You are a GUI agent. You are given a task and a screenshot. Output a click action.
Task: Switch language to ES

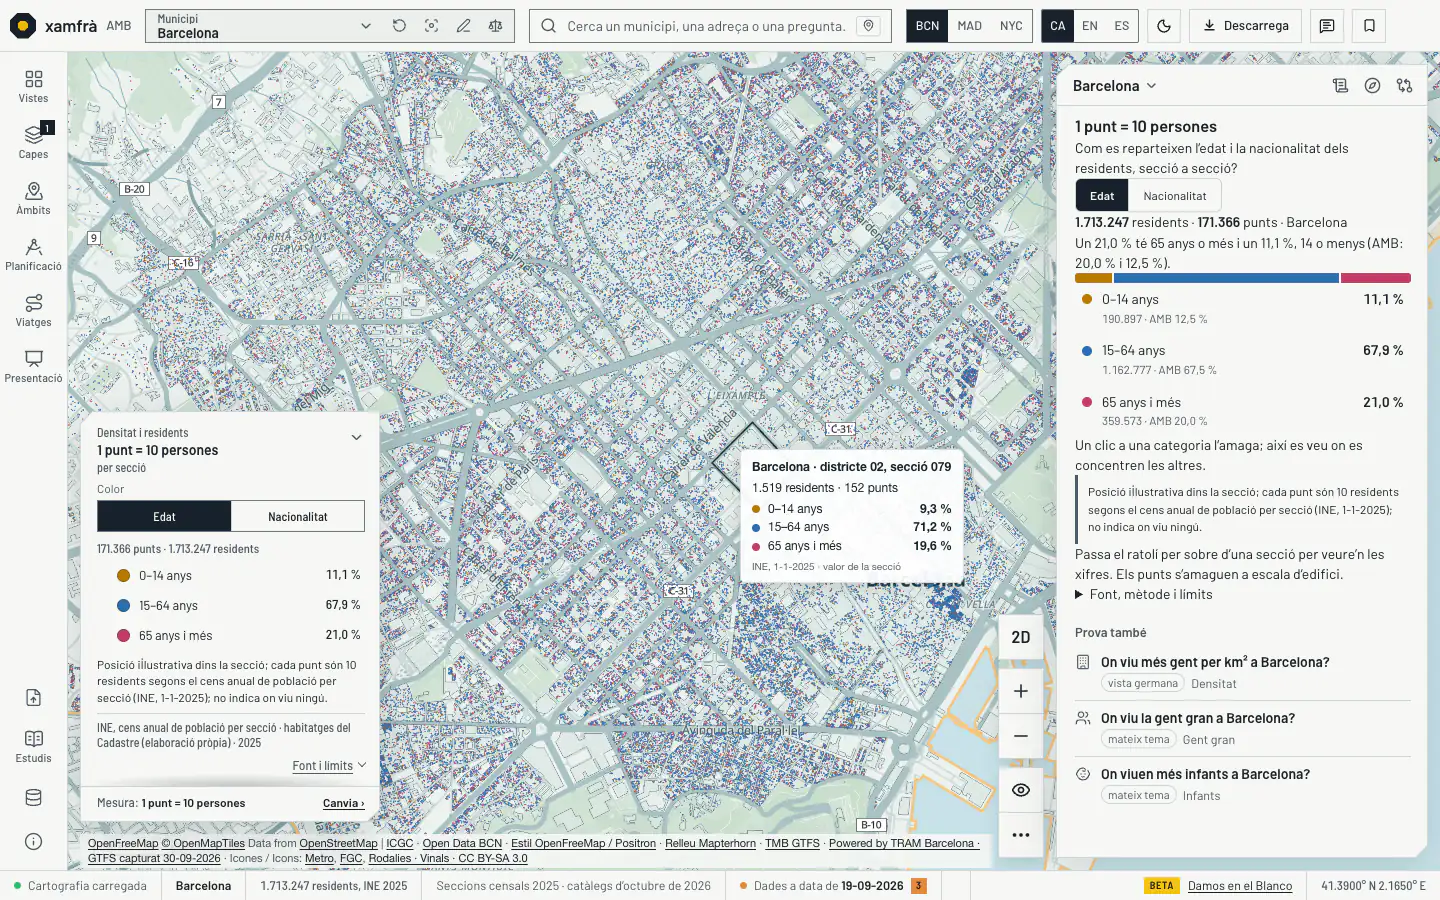click(1122, 26)
